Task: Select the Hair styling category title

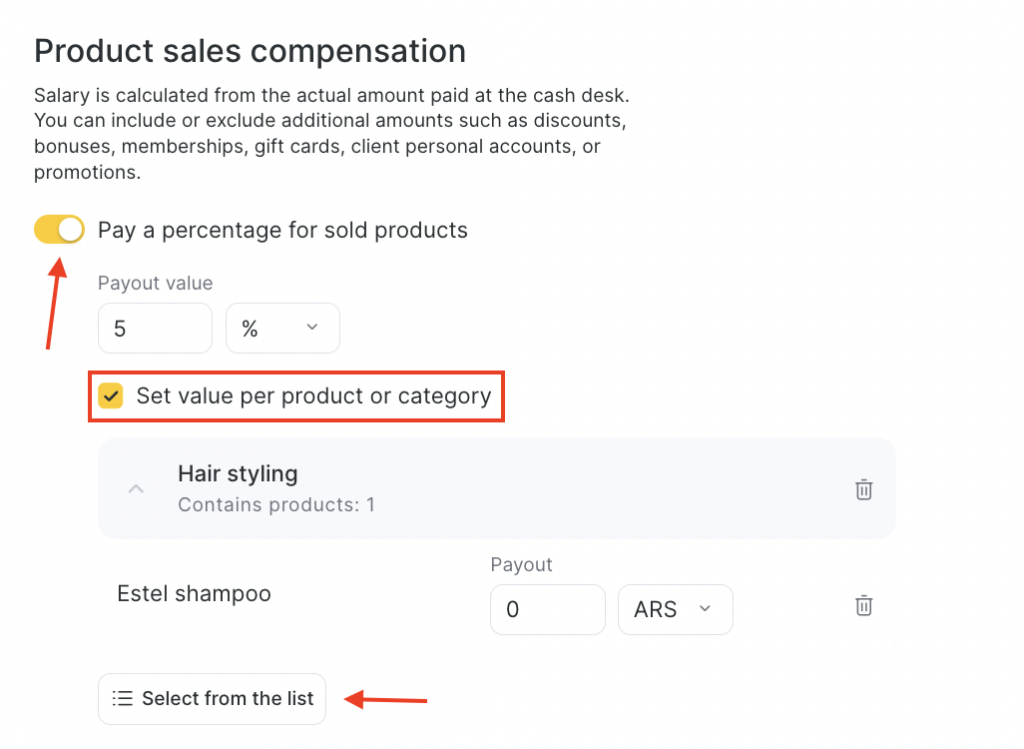Action: click(x=237, y=473)
